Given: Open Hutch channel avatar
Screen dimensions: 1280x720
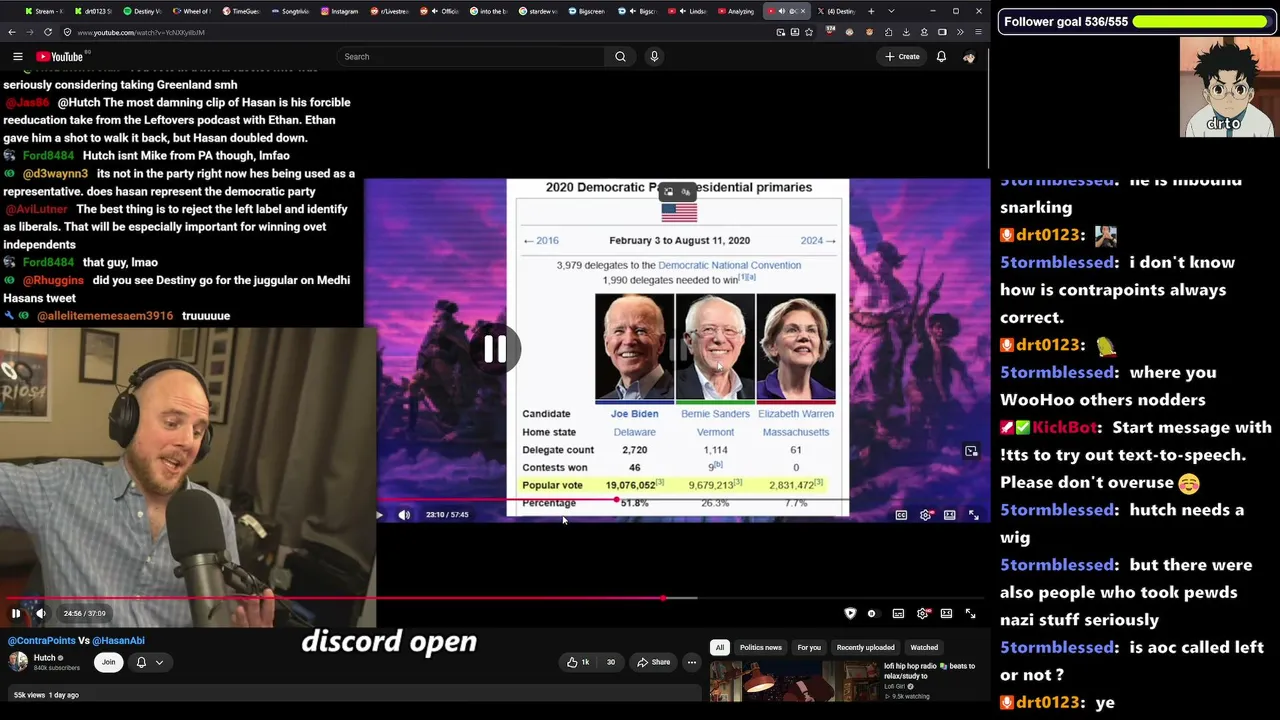Looking at the screenshot, I should [18, 661].
